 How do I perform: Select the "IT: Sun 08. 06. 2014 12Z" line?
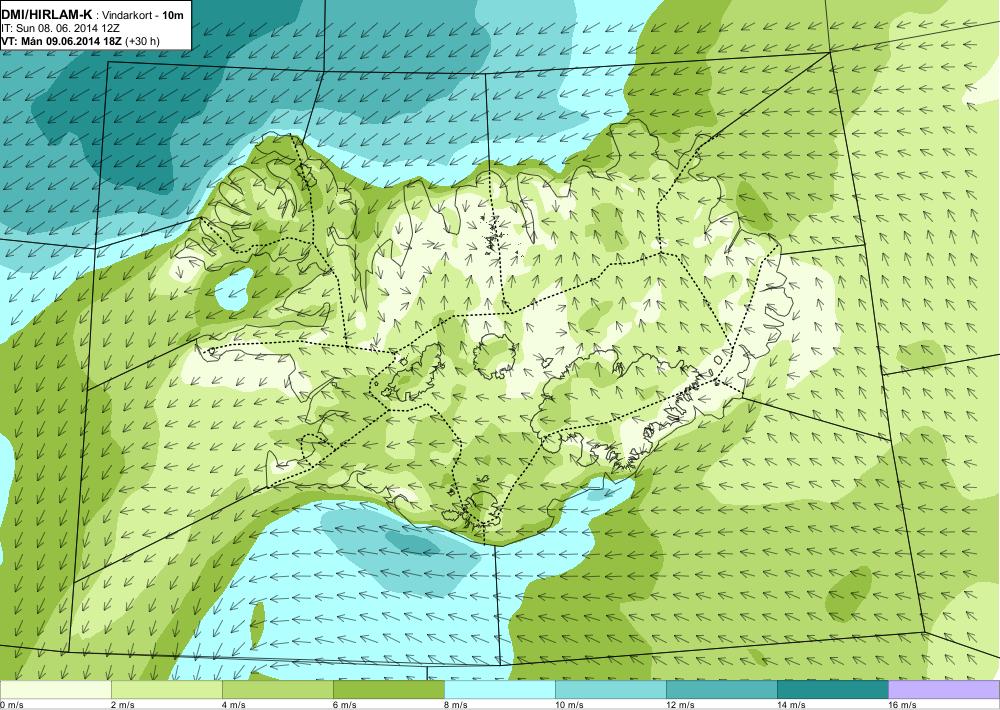tap(61, 29)
